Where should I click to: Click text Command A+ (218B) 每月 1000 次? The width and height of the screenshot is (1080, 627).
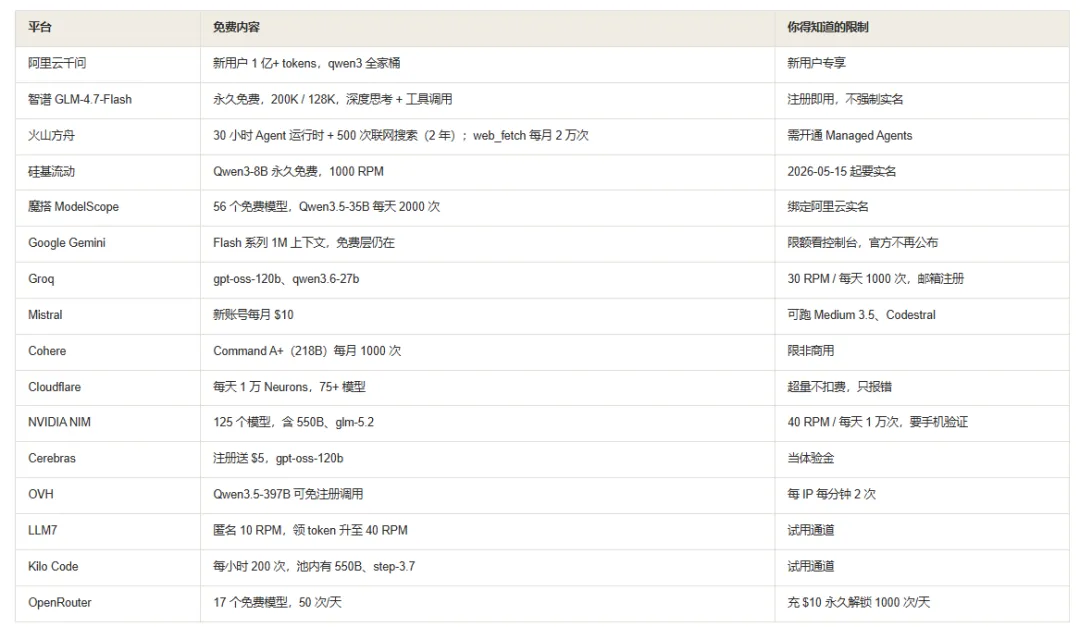pos(307,351)
